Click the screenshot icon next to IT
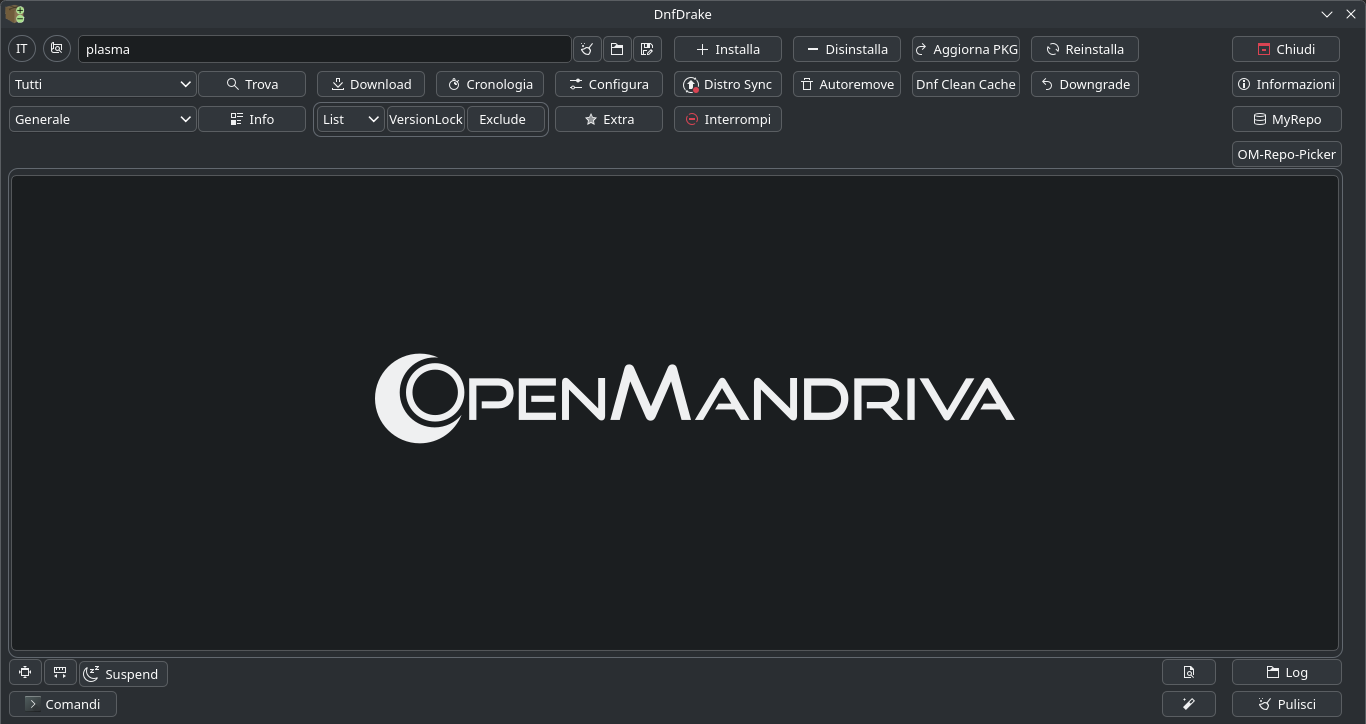This screenshot has width=1366, height=724. pyautogui.click(x=57, y=49)
